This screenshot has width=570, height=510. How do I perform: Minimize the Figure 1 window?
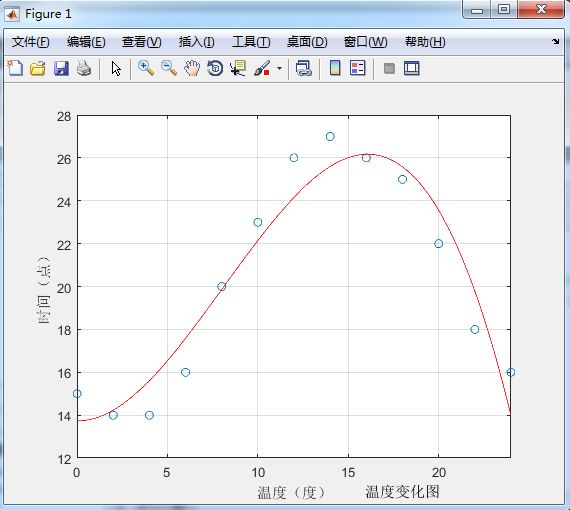pyautogui.click(x=477, y=10)
